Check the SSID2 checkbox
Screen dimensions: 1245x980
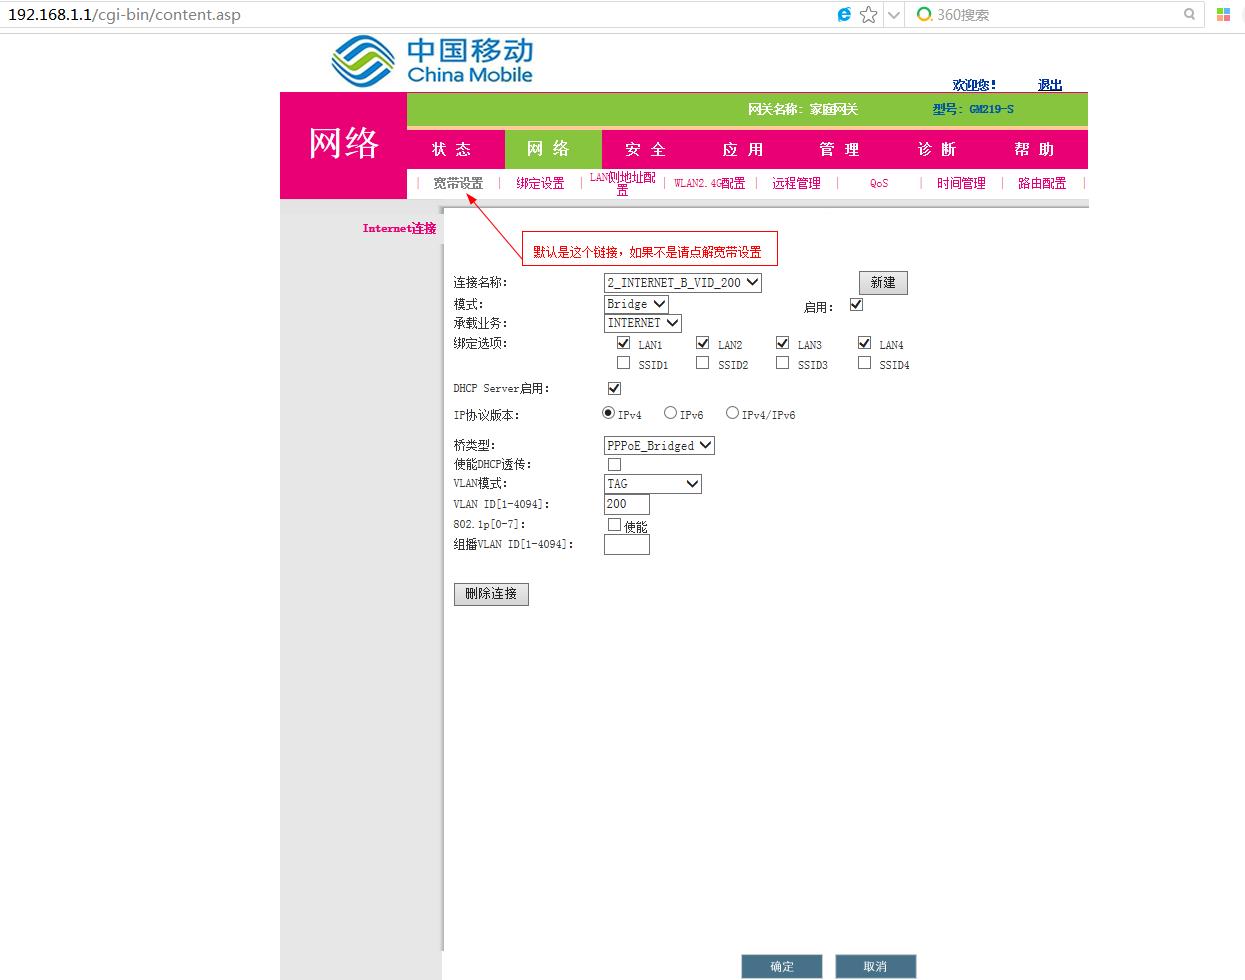pyautogui.click(x=702, y=362)
